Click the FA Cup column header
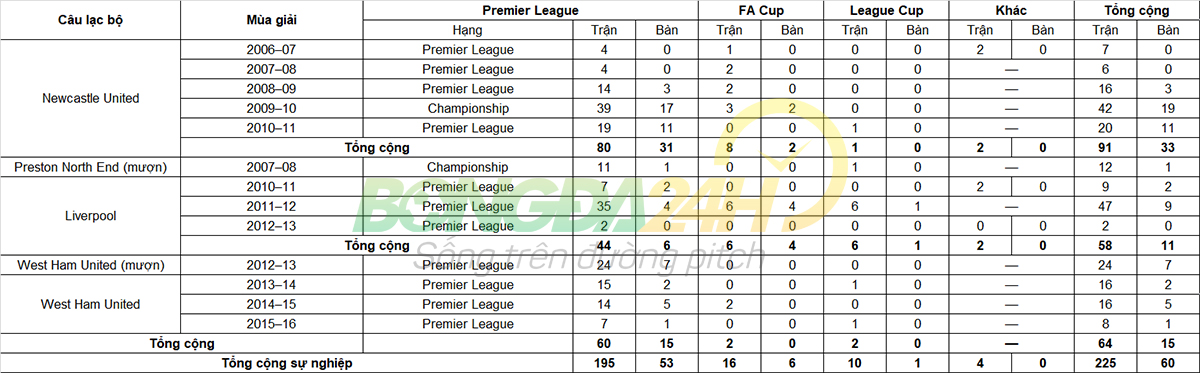The width and height of the screenshot is (1200, 373). coord(760,10)
